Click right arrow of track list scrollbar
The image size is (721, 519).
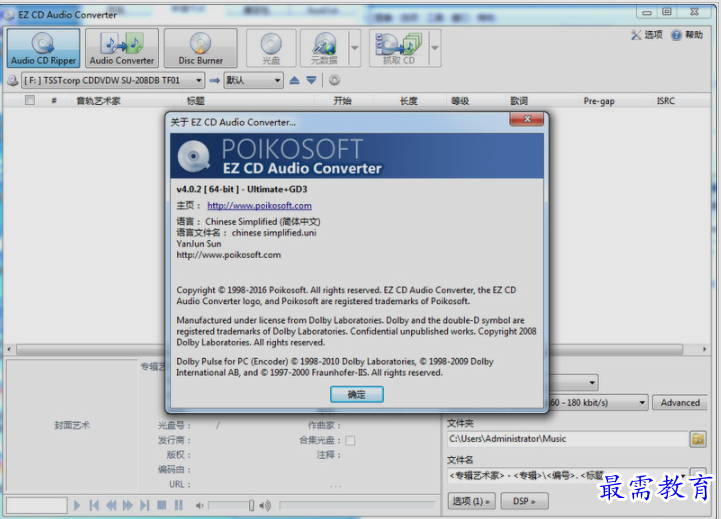pyautogui.click(x=704, y=349)
